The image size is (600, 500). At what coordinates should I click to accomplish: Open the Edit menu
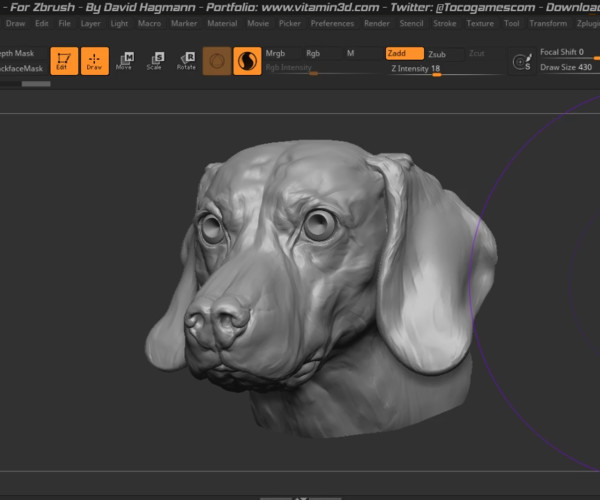coord(42,23)
